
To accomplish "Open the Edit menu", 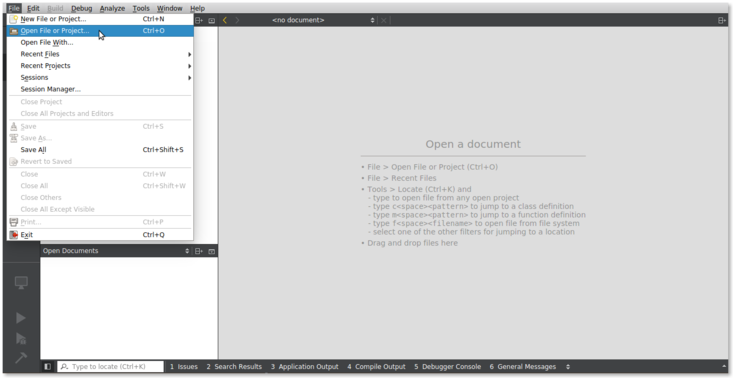I will pyautogui.click(x=33, y=8).
